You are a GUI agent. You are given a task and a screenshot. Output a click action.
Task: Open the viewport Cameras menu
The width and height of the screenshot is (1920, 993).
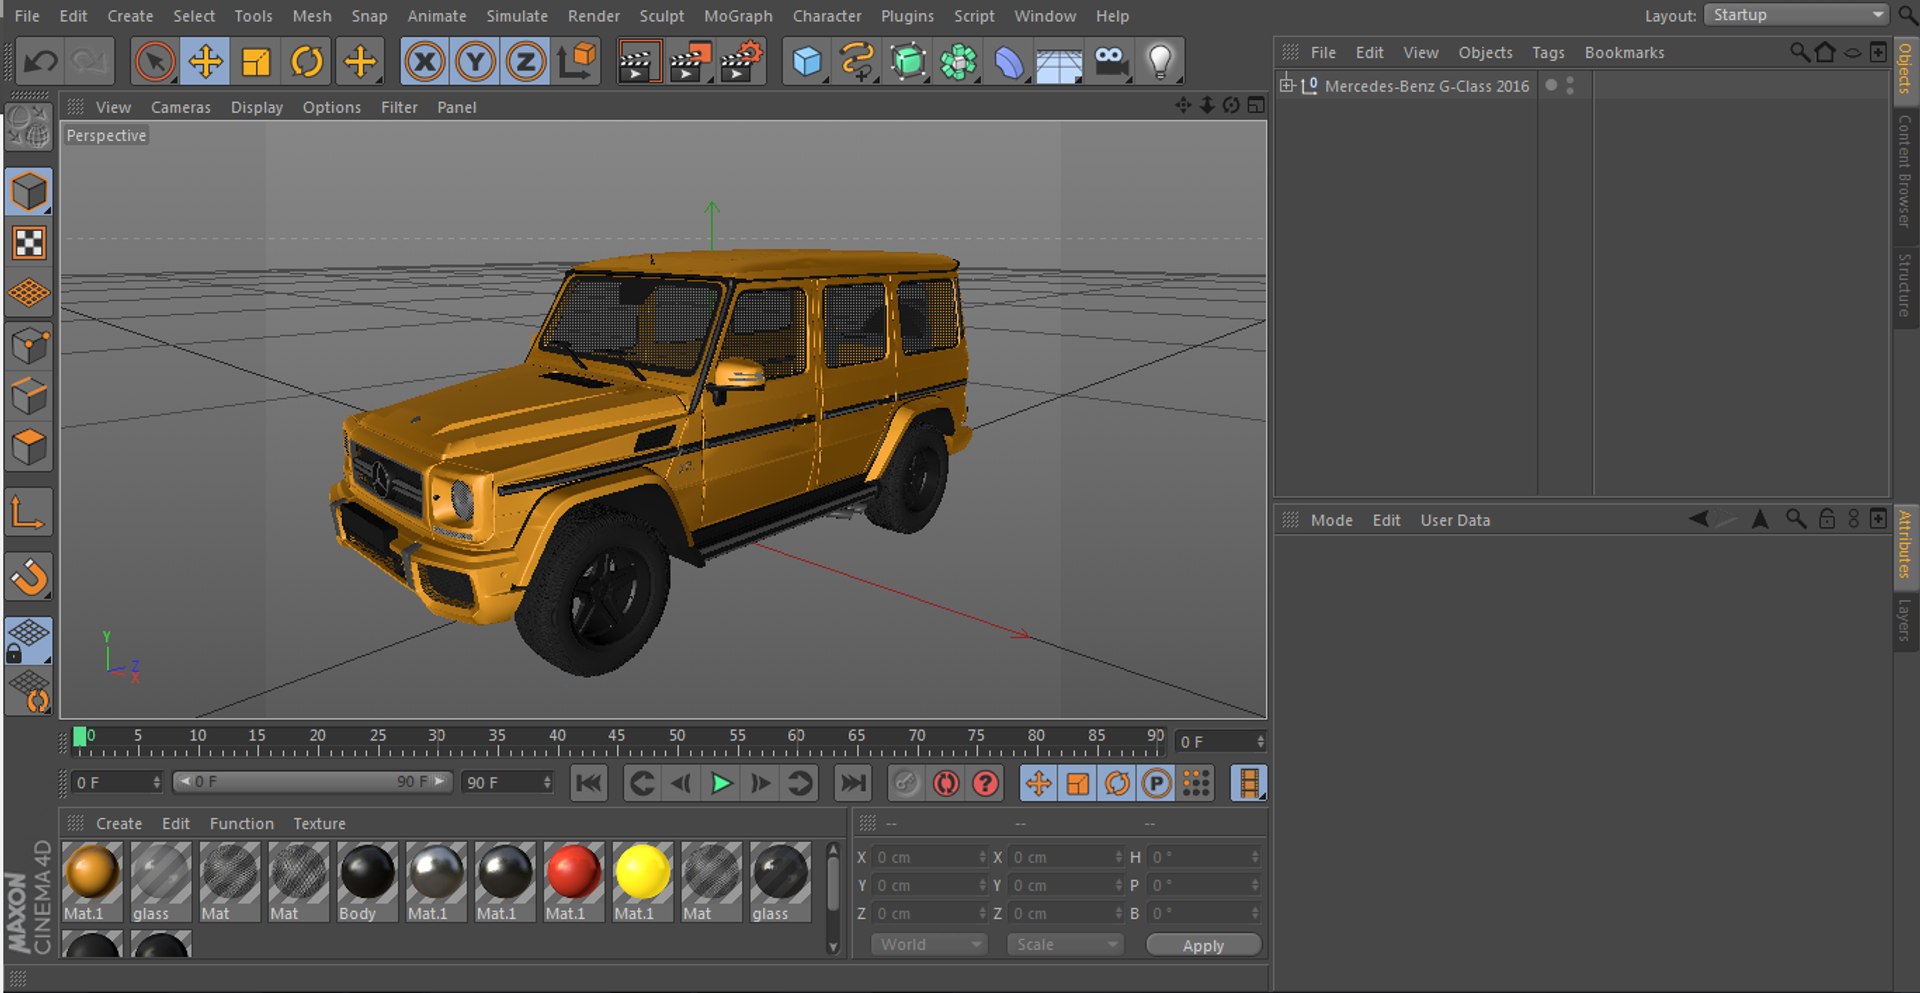(x=181, y=107)
